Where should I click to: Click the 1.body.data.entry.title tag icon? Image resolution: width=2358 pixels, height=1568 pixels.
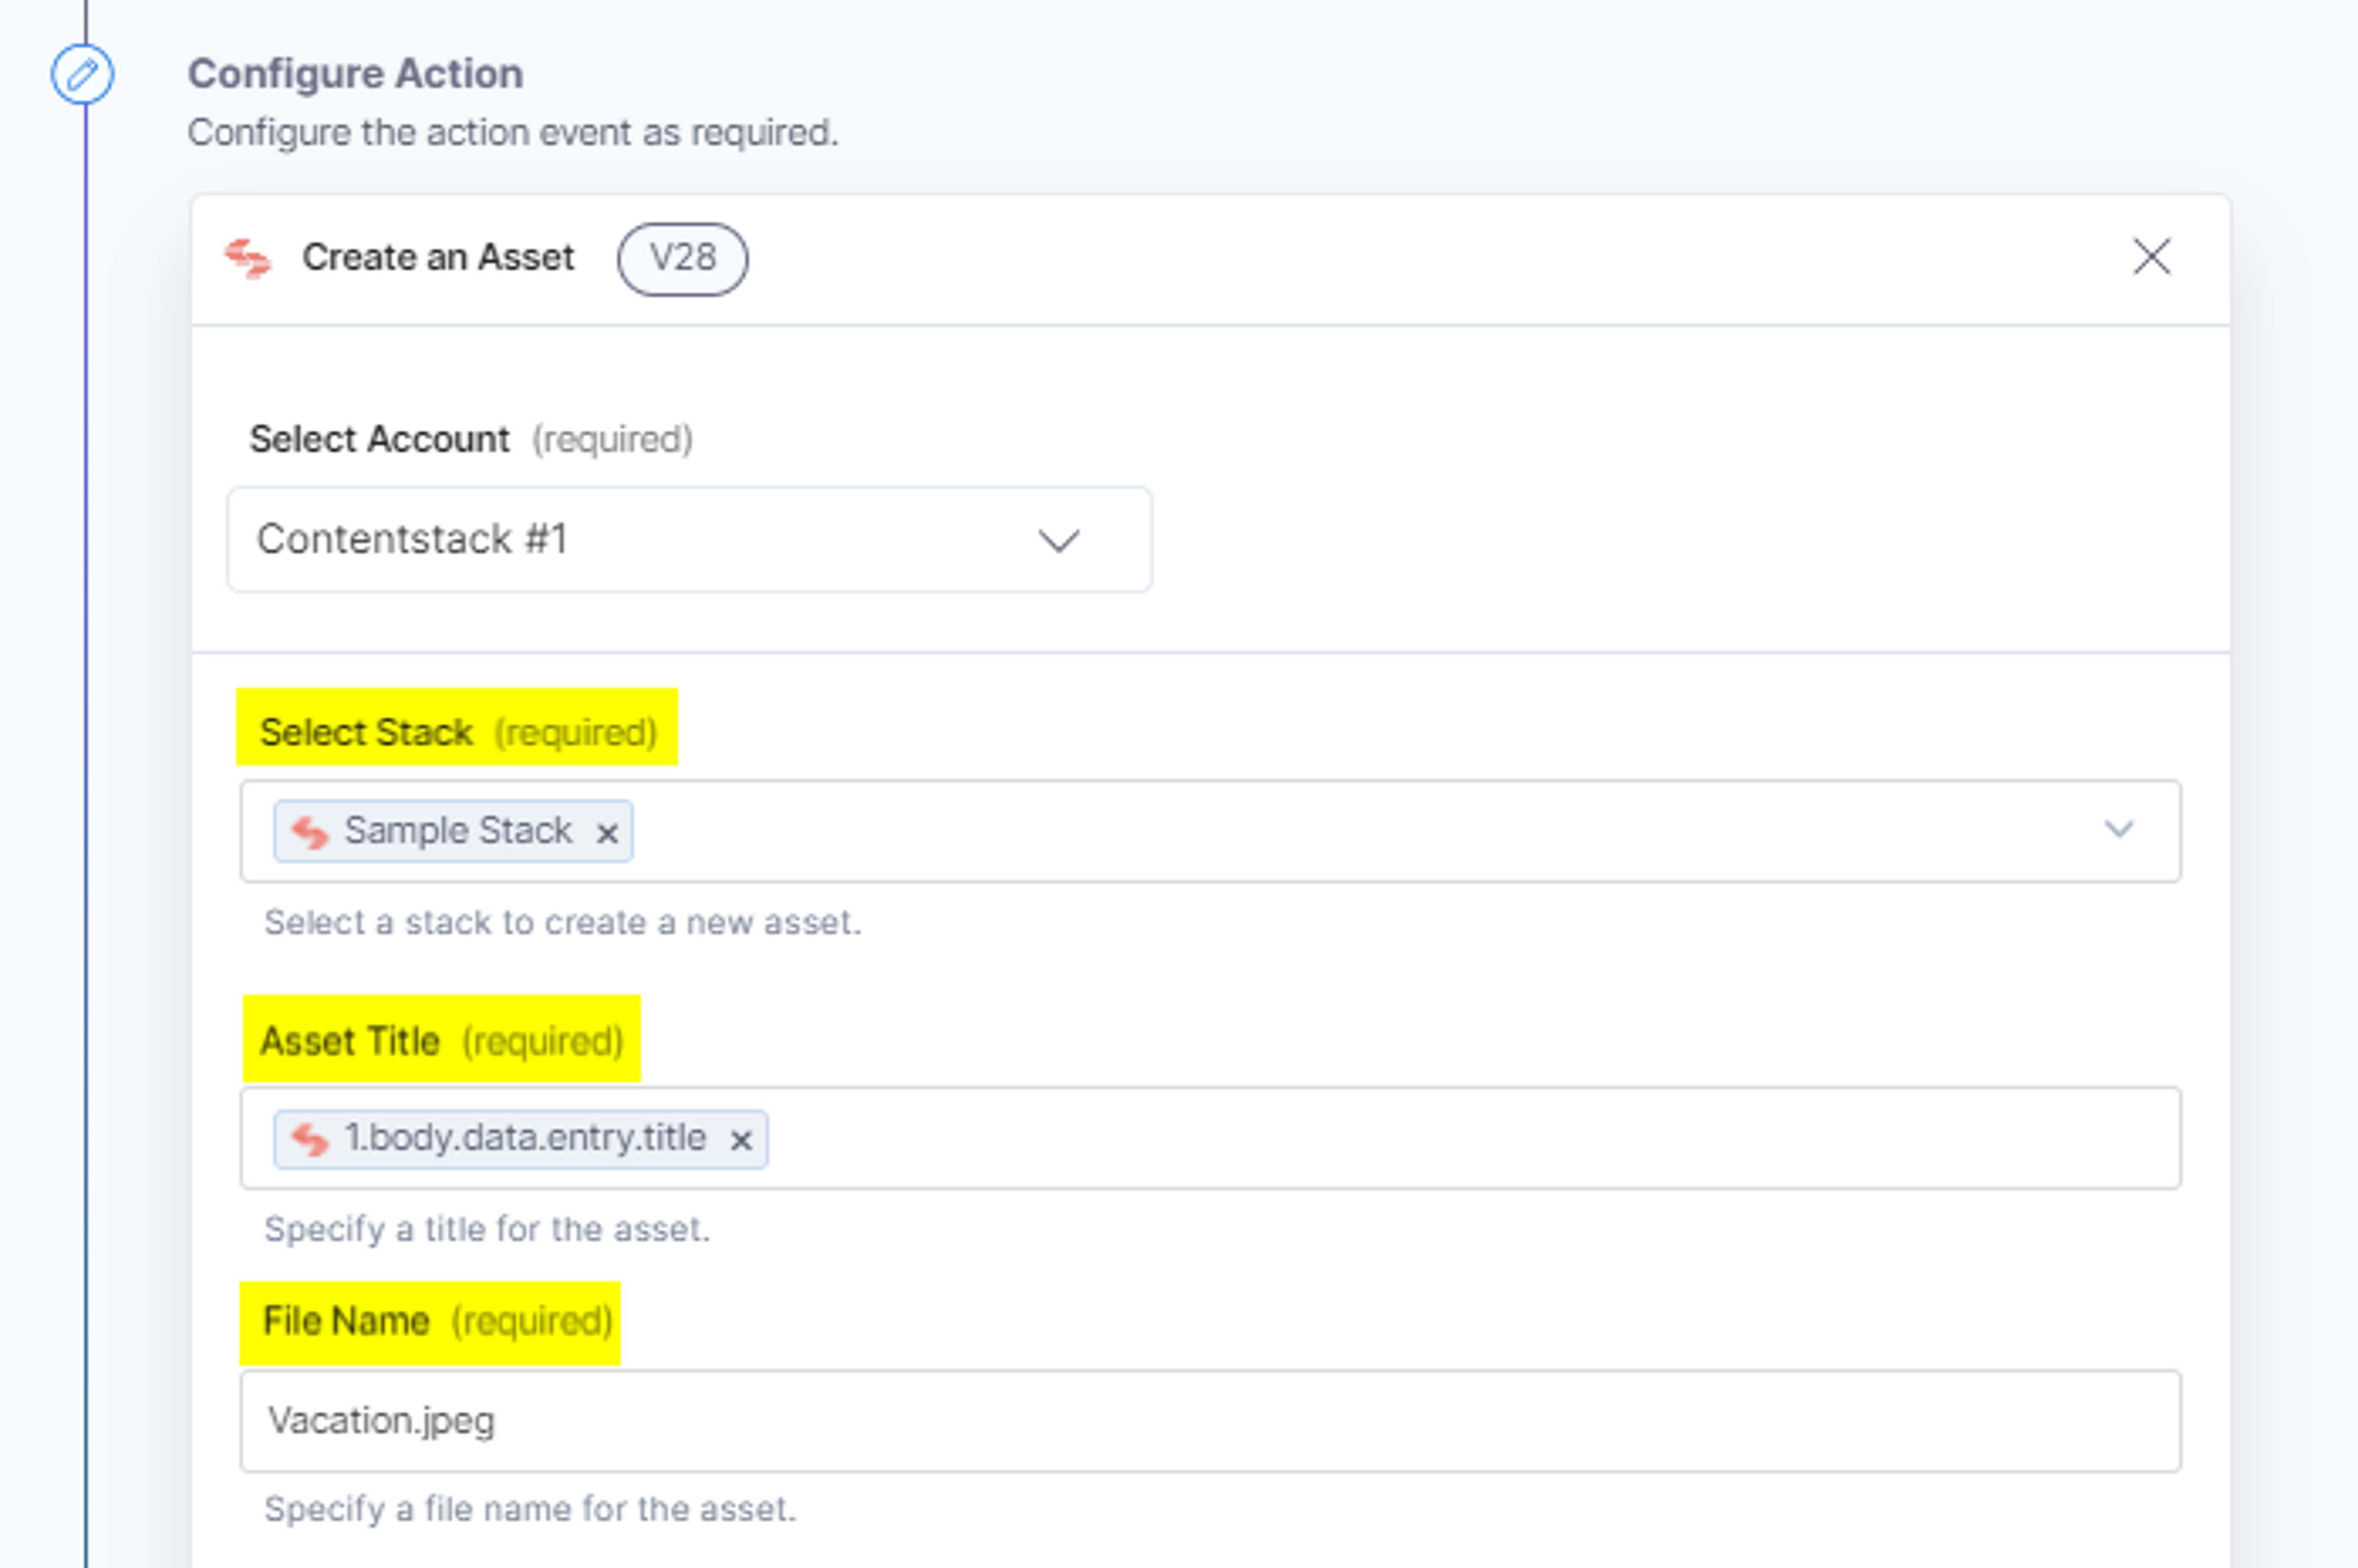pyautogui.click(x=310, y=1138)
